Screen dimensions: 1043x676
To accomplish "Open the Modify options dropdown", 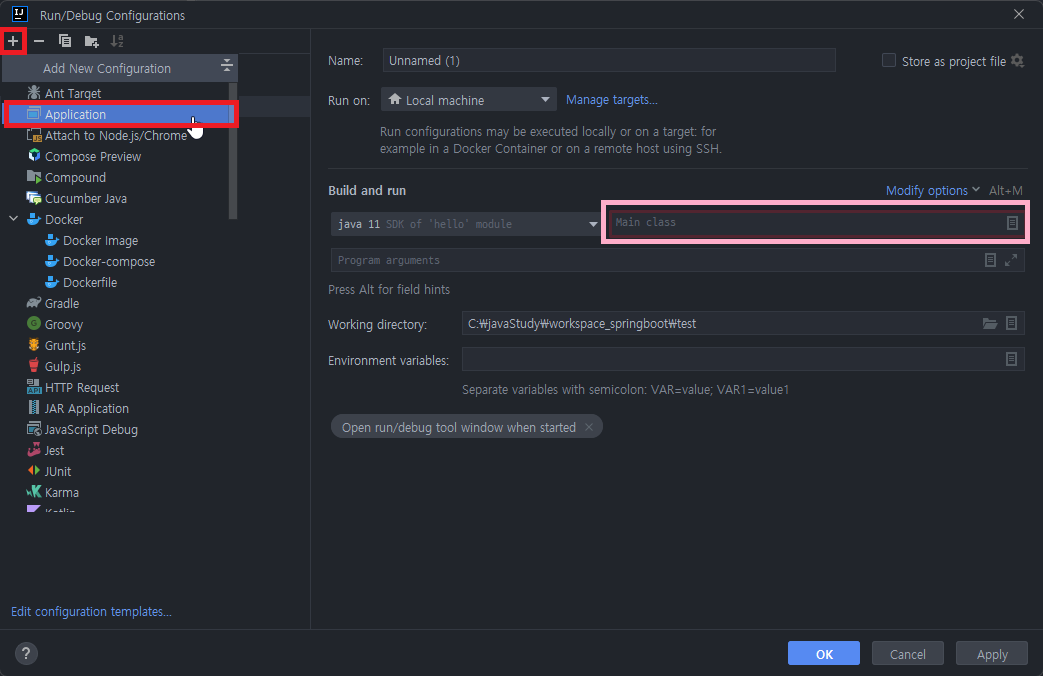I will (933, 191).
